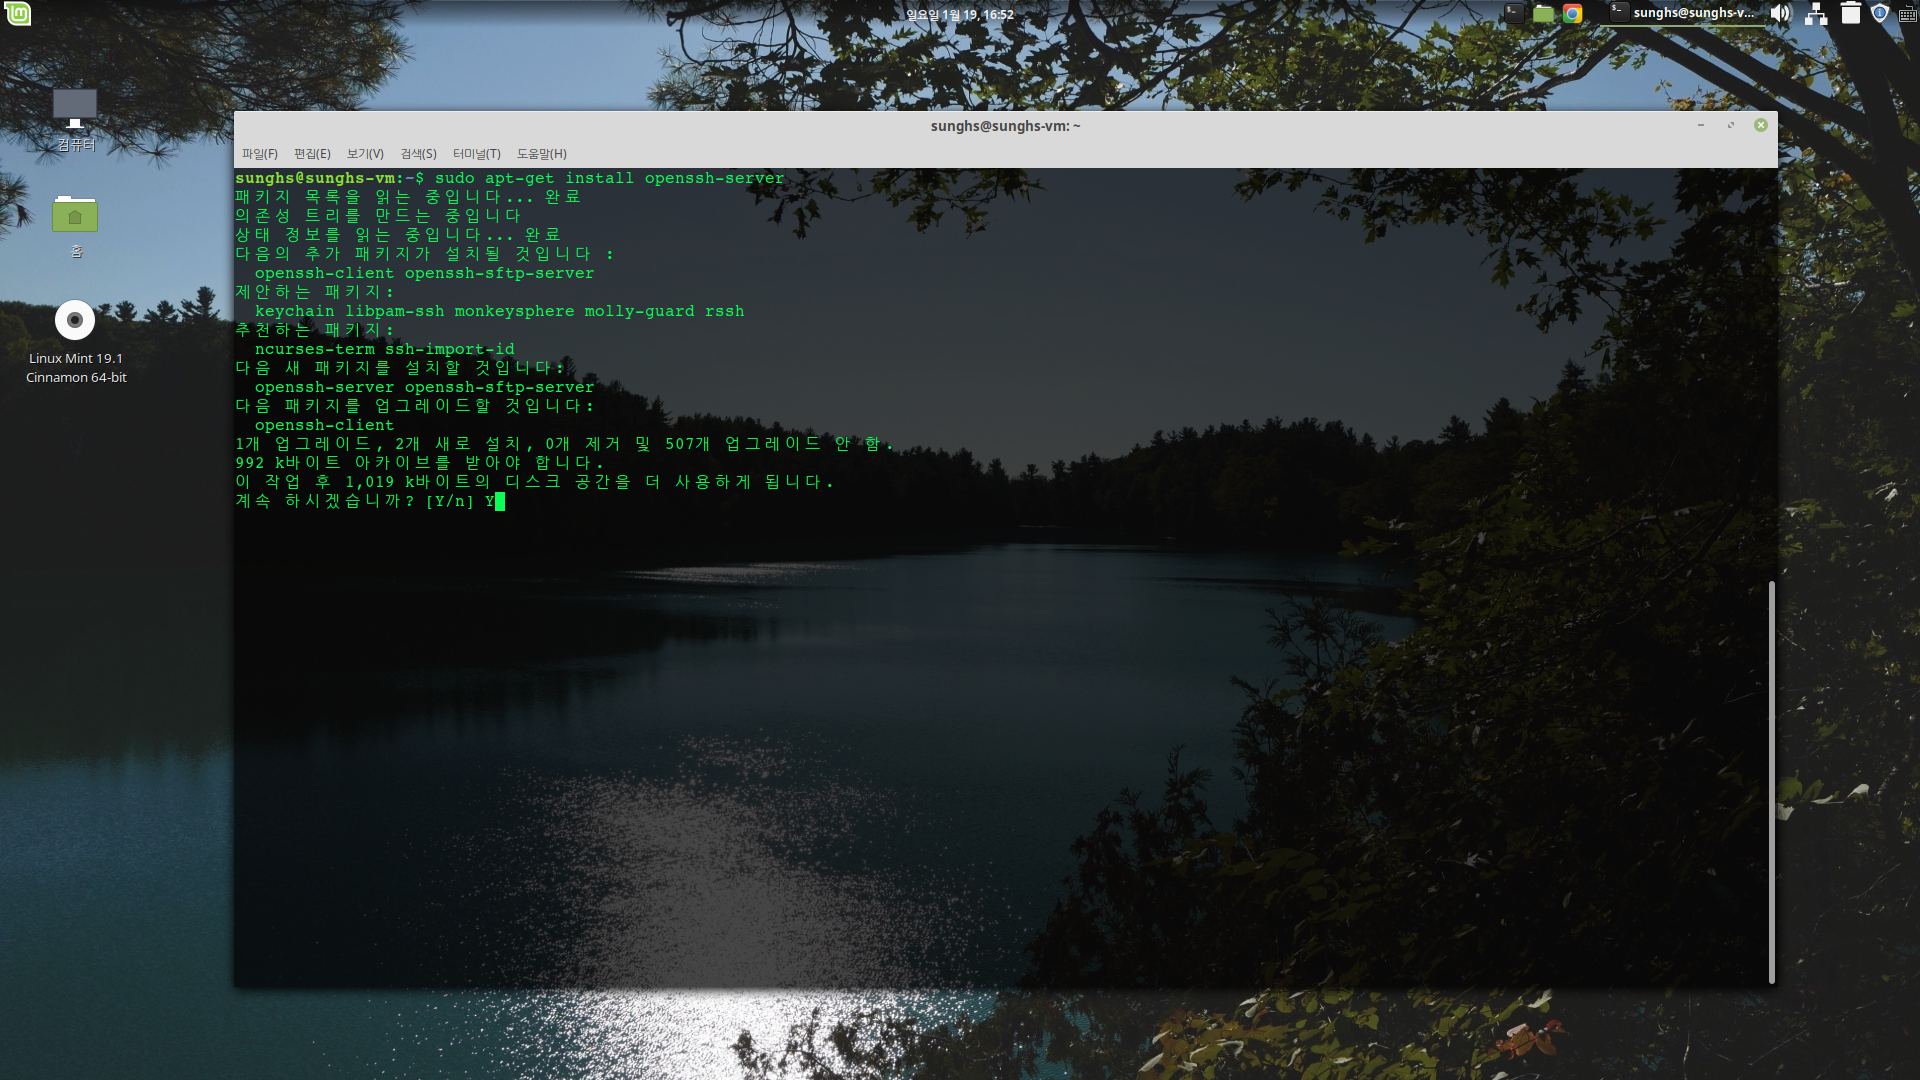The image size is (1920, 1080).
Task: Click the on-screen keyboard tray icon
Action: point(1907,14)
